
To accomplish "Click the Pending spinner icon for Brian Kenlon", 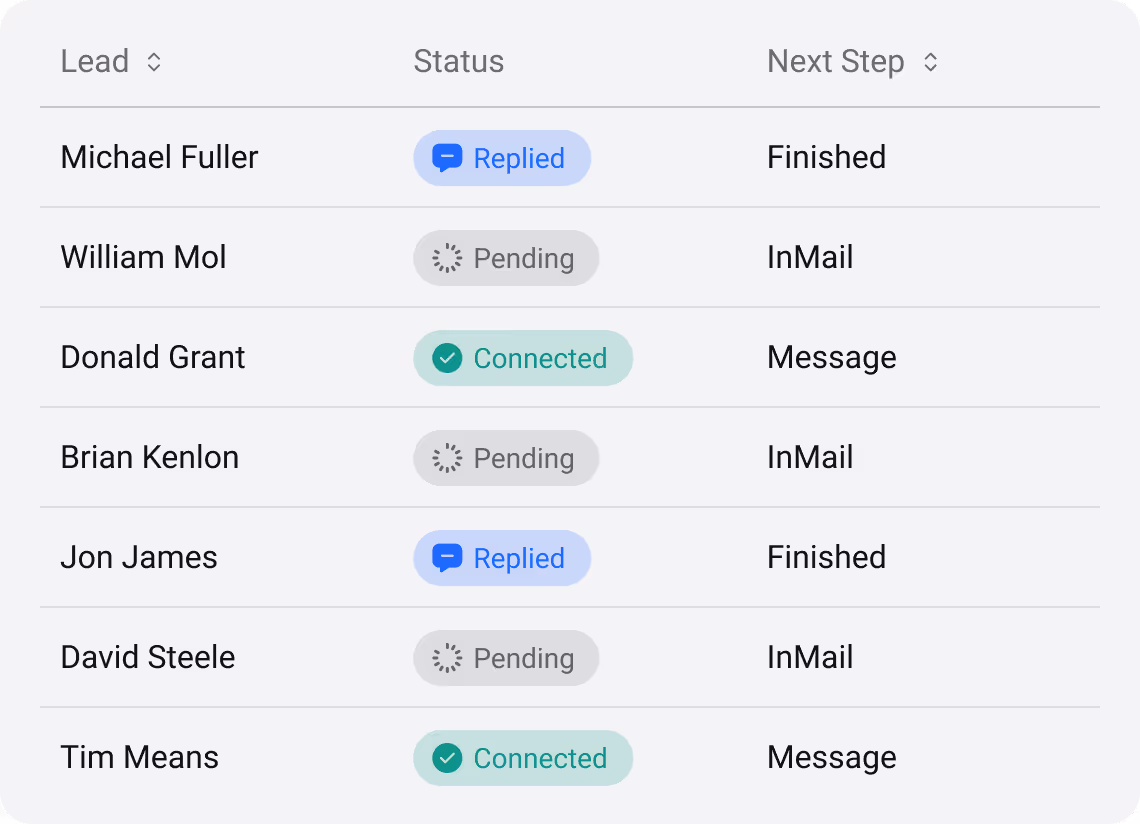I will point(446,458).
